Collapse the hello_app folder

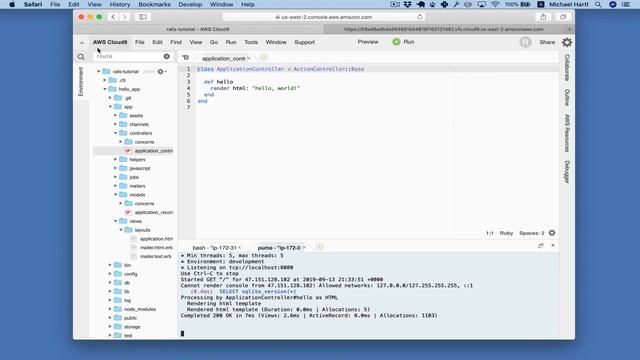tap(105, 89)
